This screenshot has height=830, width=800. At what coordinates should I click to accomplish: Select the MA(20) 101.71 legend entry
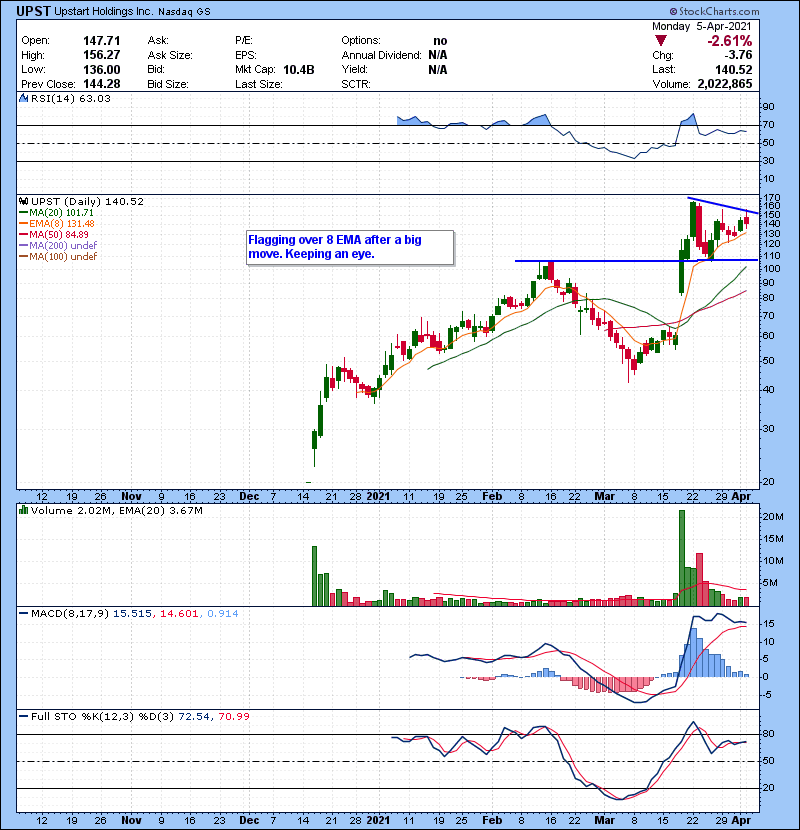pos(57,212)
